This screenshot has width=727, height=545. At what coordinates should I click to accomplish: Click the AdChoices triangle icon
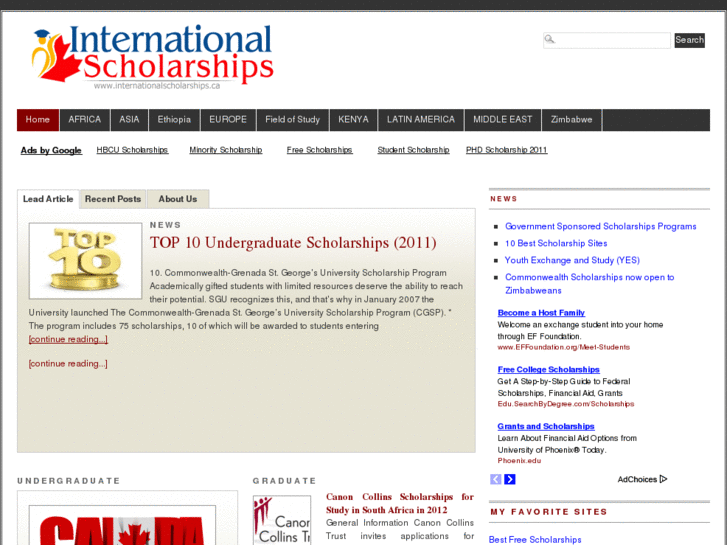(663, 479)
